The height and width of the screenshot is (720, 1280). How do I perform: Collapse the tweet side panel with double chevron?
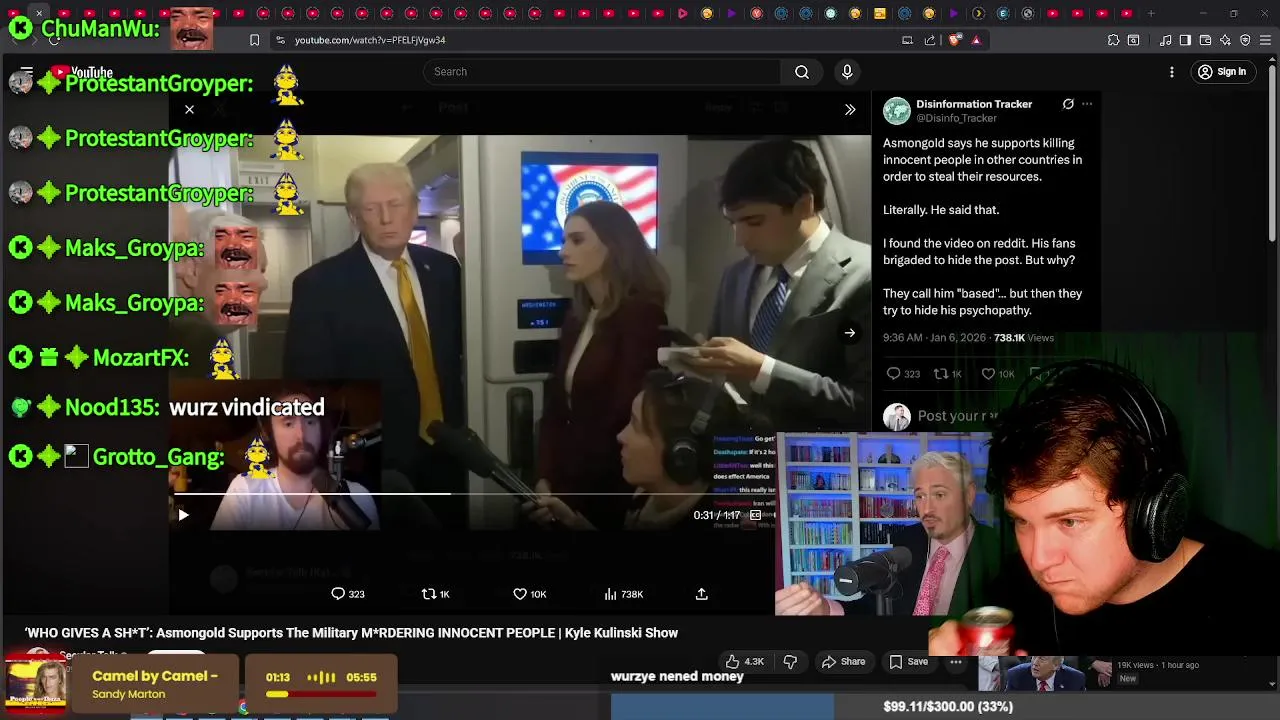coord(850,110)
